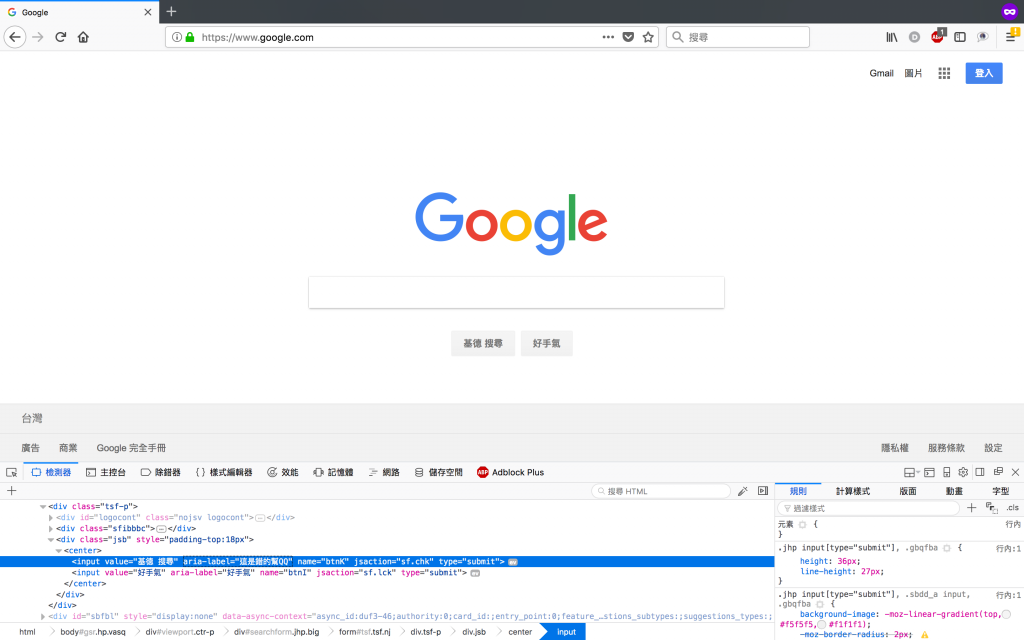Click the Adblock Plus toolbar icon

pos(938,37)
